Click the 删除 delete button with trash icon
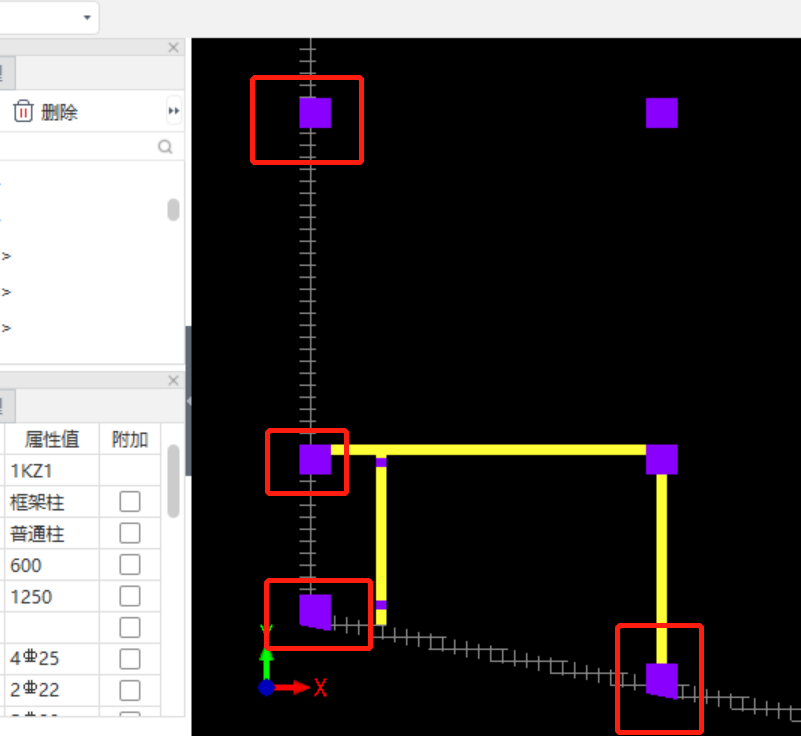This screenshot has height=736, width=801. click(x=45, y=112)
